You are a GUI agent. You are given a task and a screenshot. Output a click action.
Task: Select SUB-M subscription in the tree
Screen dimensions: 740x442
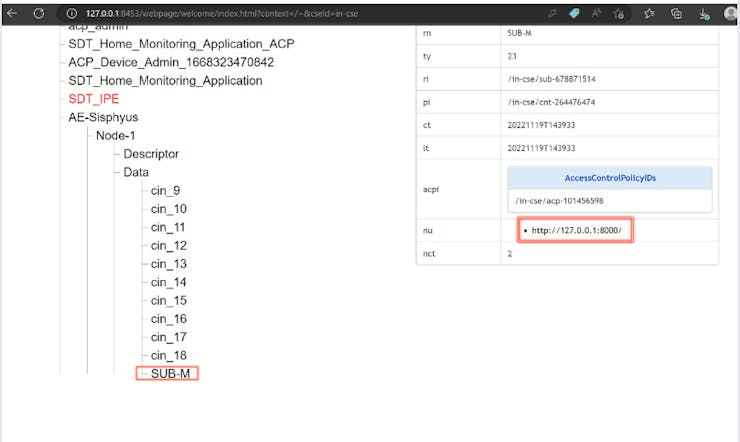point(170,374)
